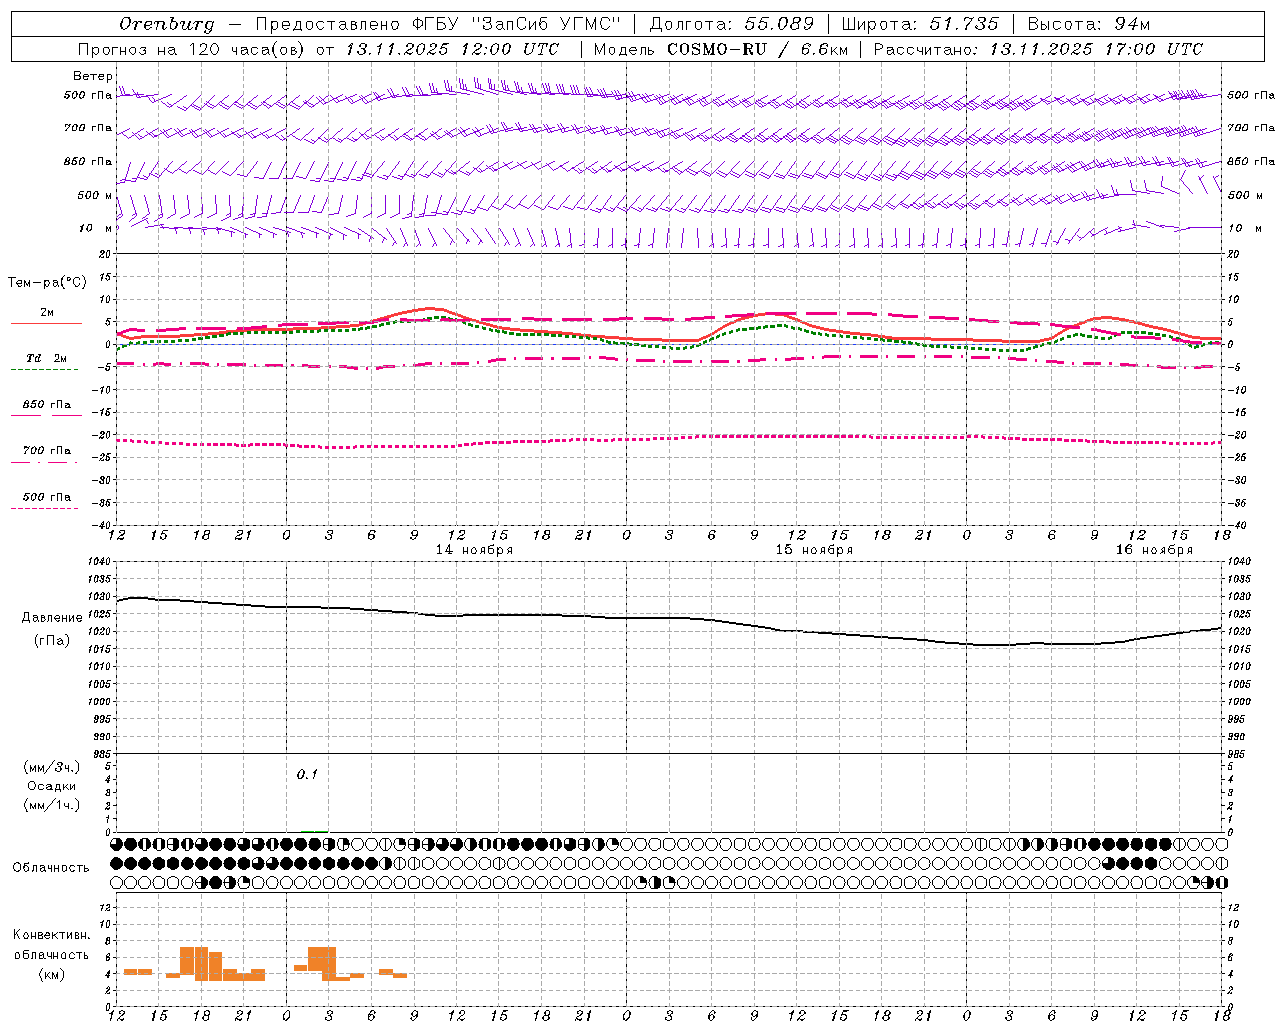Click the "Долгота: 55.089" header field
This screenshot has width=1280, height=1024.
tap(732, 24)
